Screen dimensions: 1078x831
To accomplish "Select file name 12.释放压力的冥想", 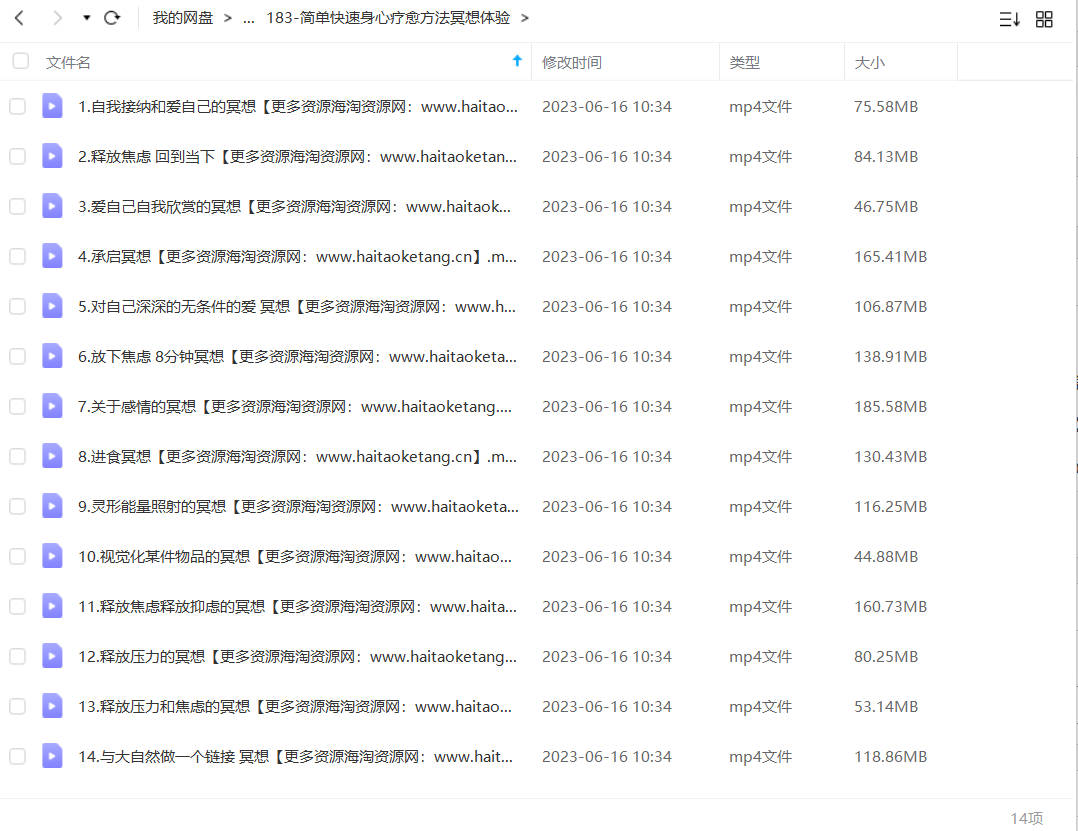I will click(x=297, y=656).
